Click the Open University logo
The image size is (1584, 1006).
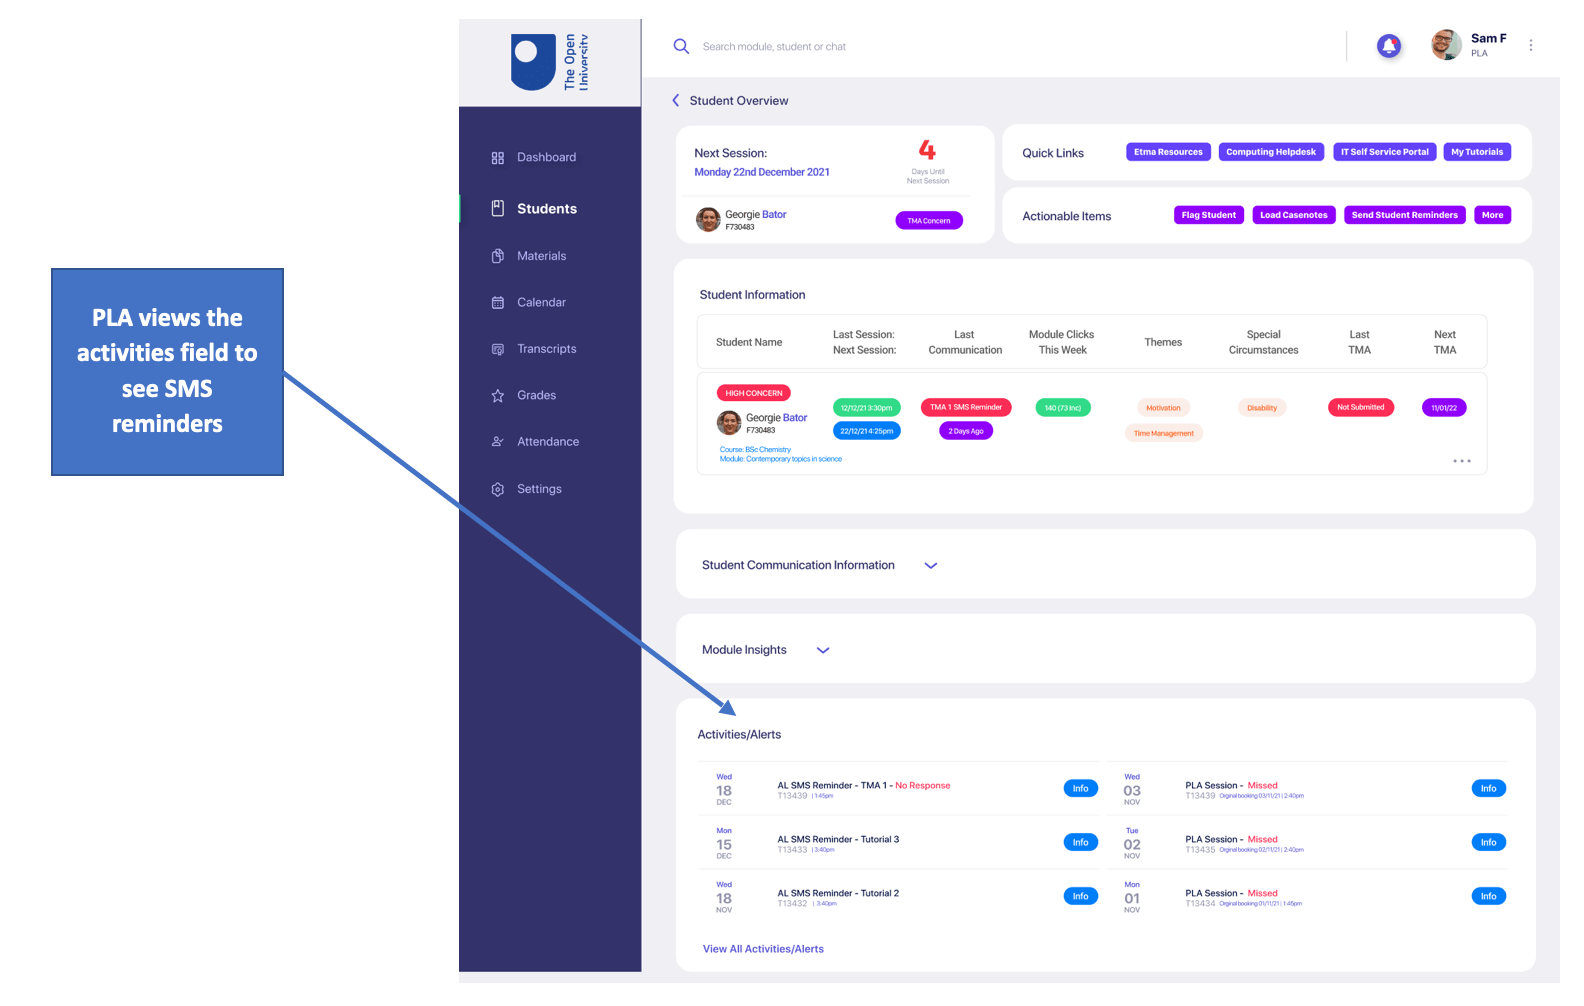[x=549, y=62]
